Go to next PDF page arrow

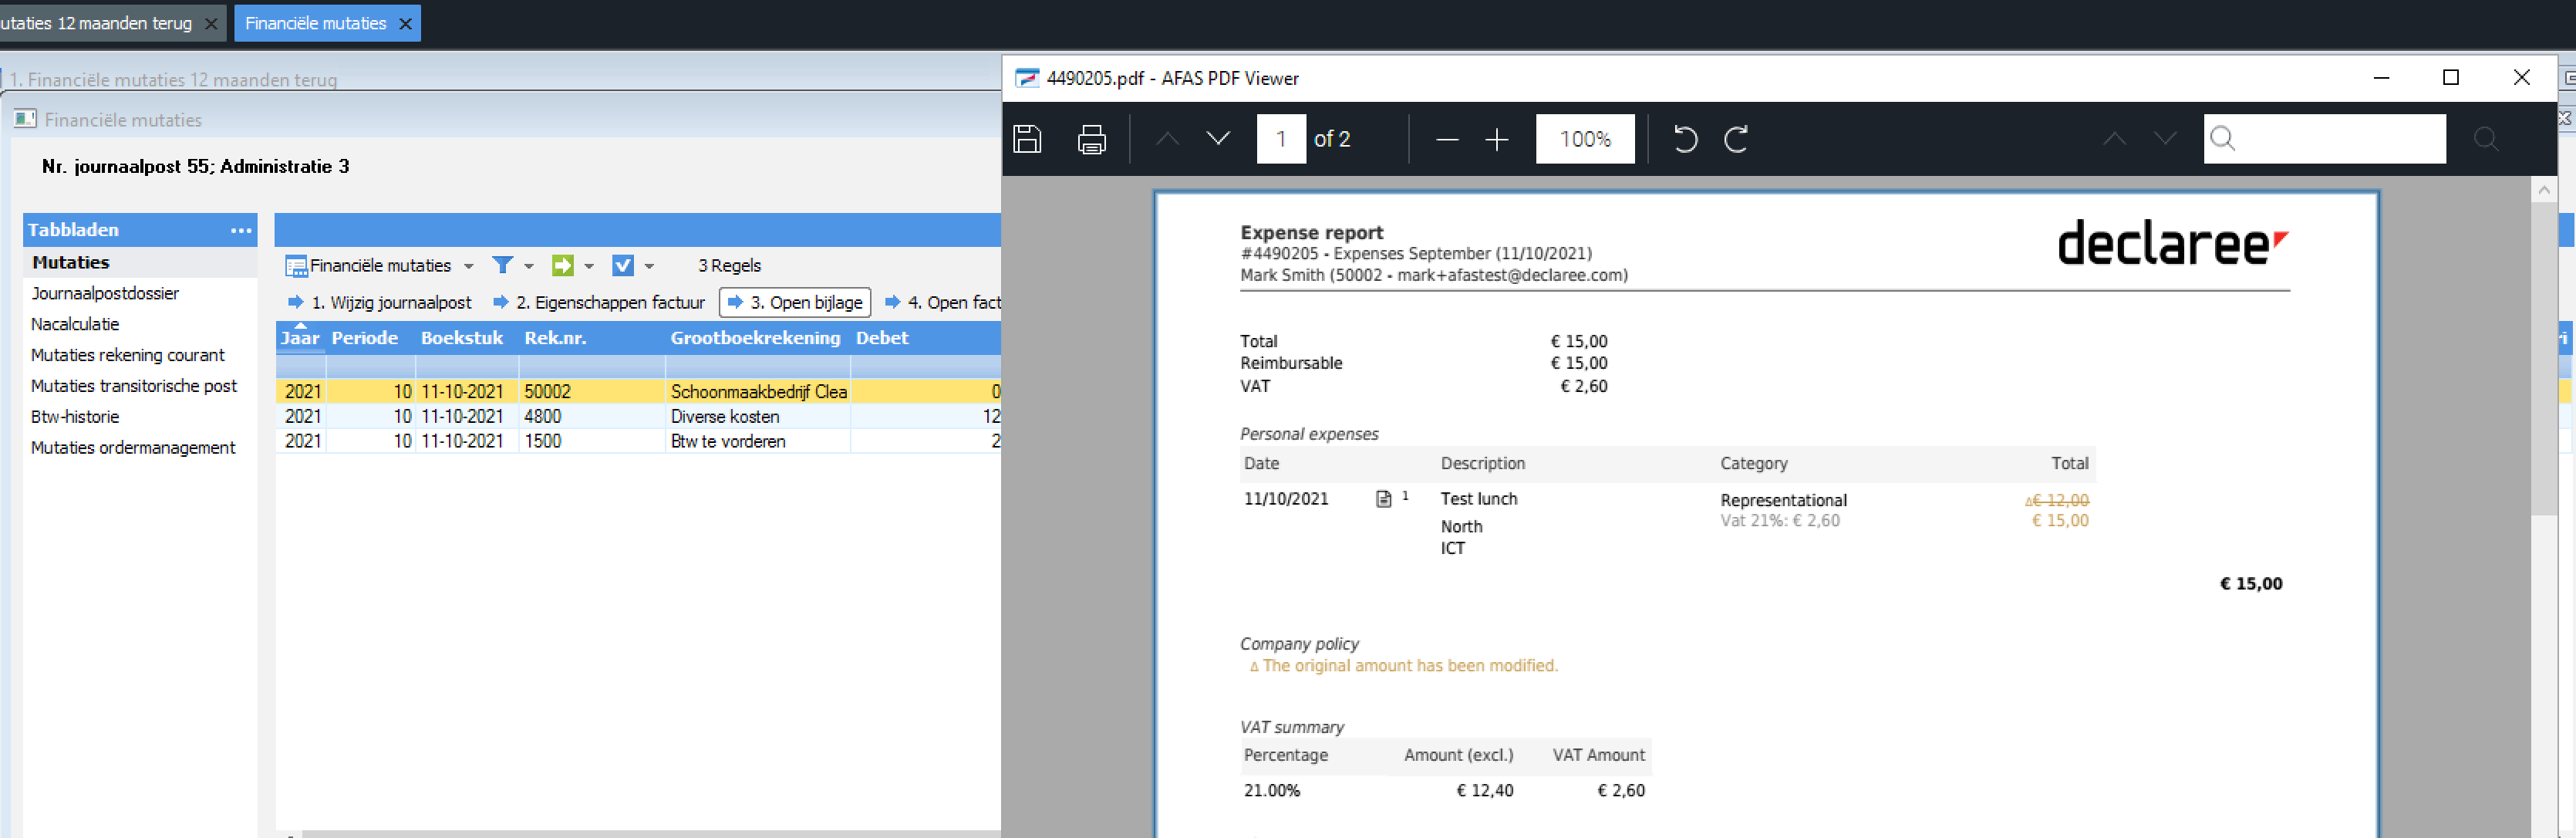(x=1217, y=139)
